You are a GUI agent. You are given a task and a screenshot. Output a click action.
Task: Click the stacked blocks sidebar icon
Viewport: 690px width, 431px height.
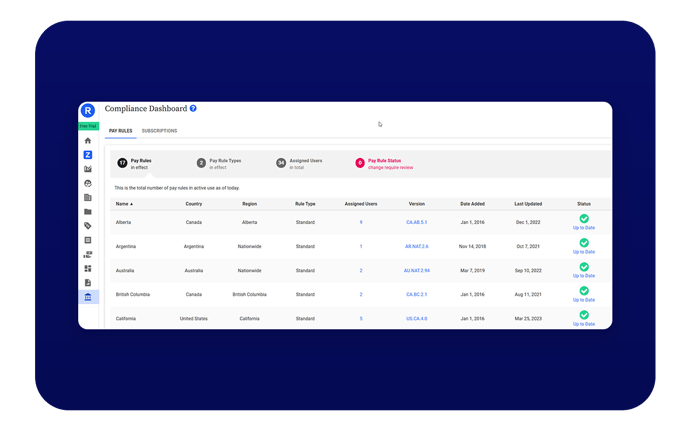[88, 254]
